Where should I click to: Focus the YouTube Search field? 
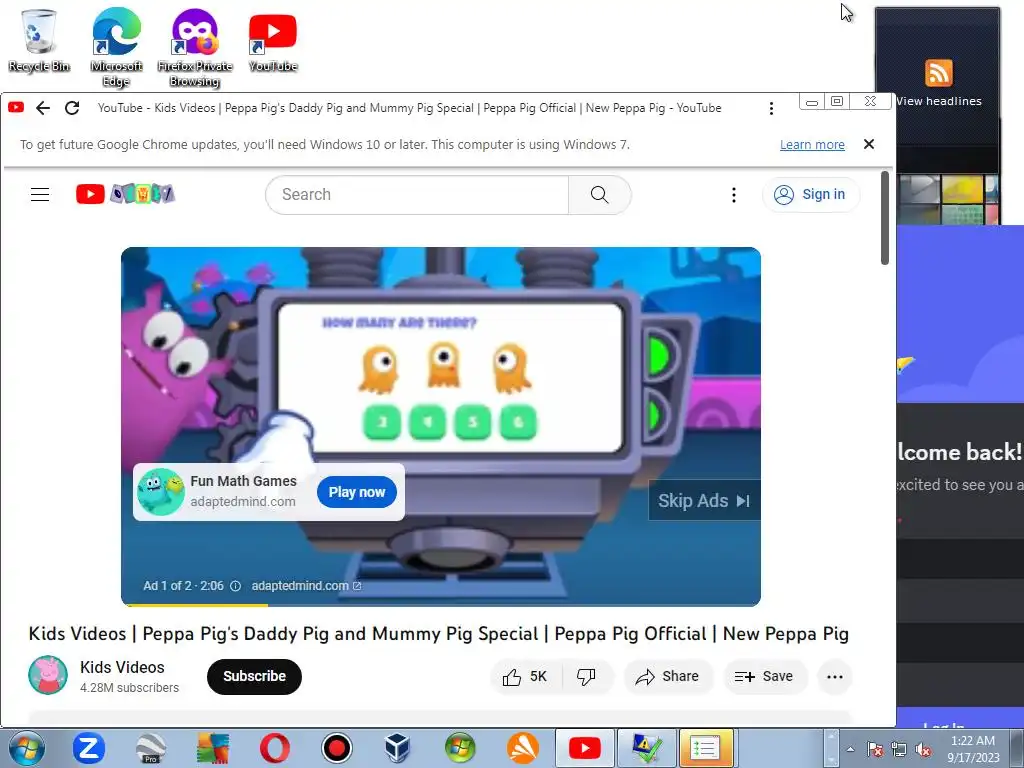point(417,195)
